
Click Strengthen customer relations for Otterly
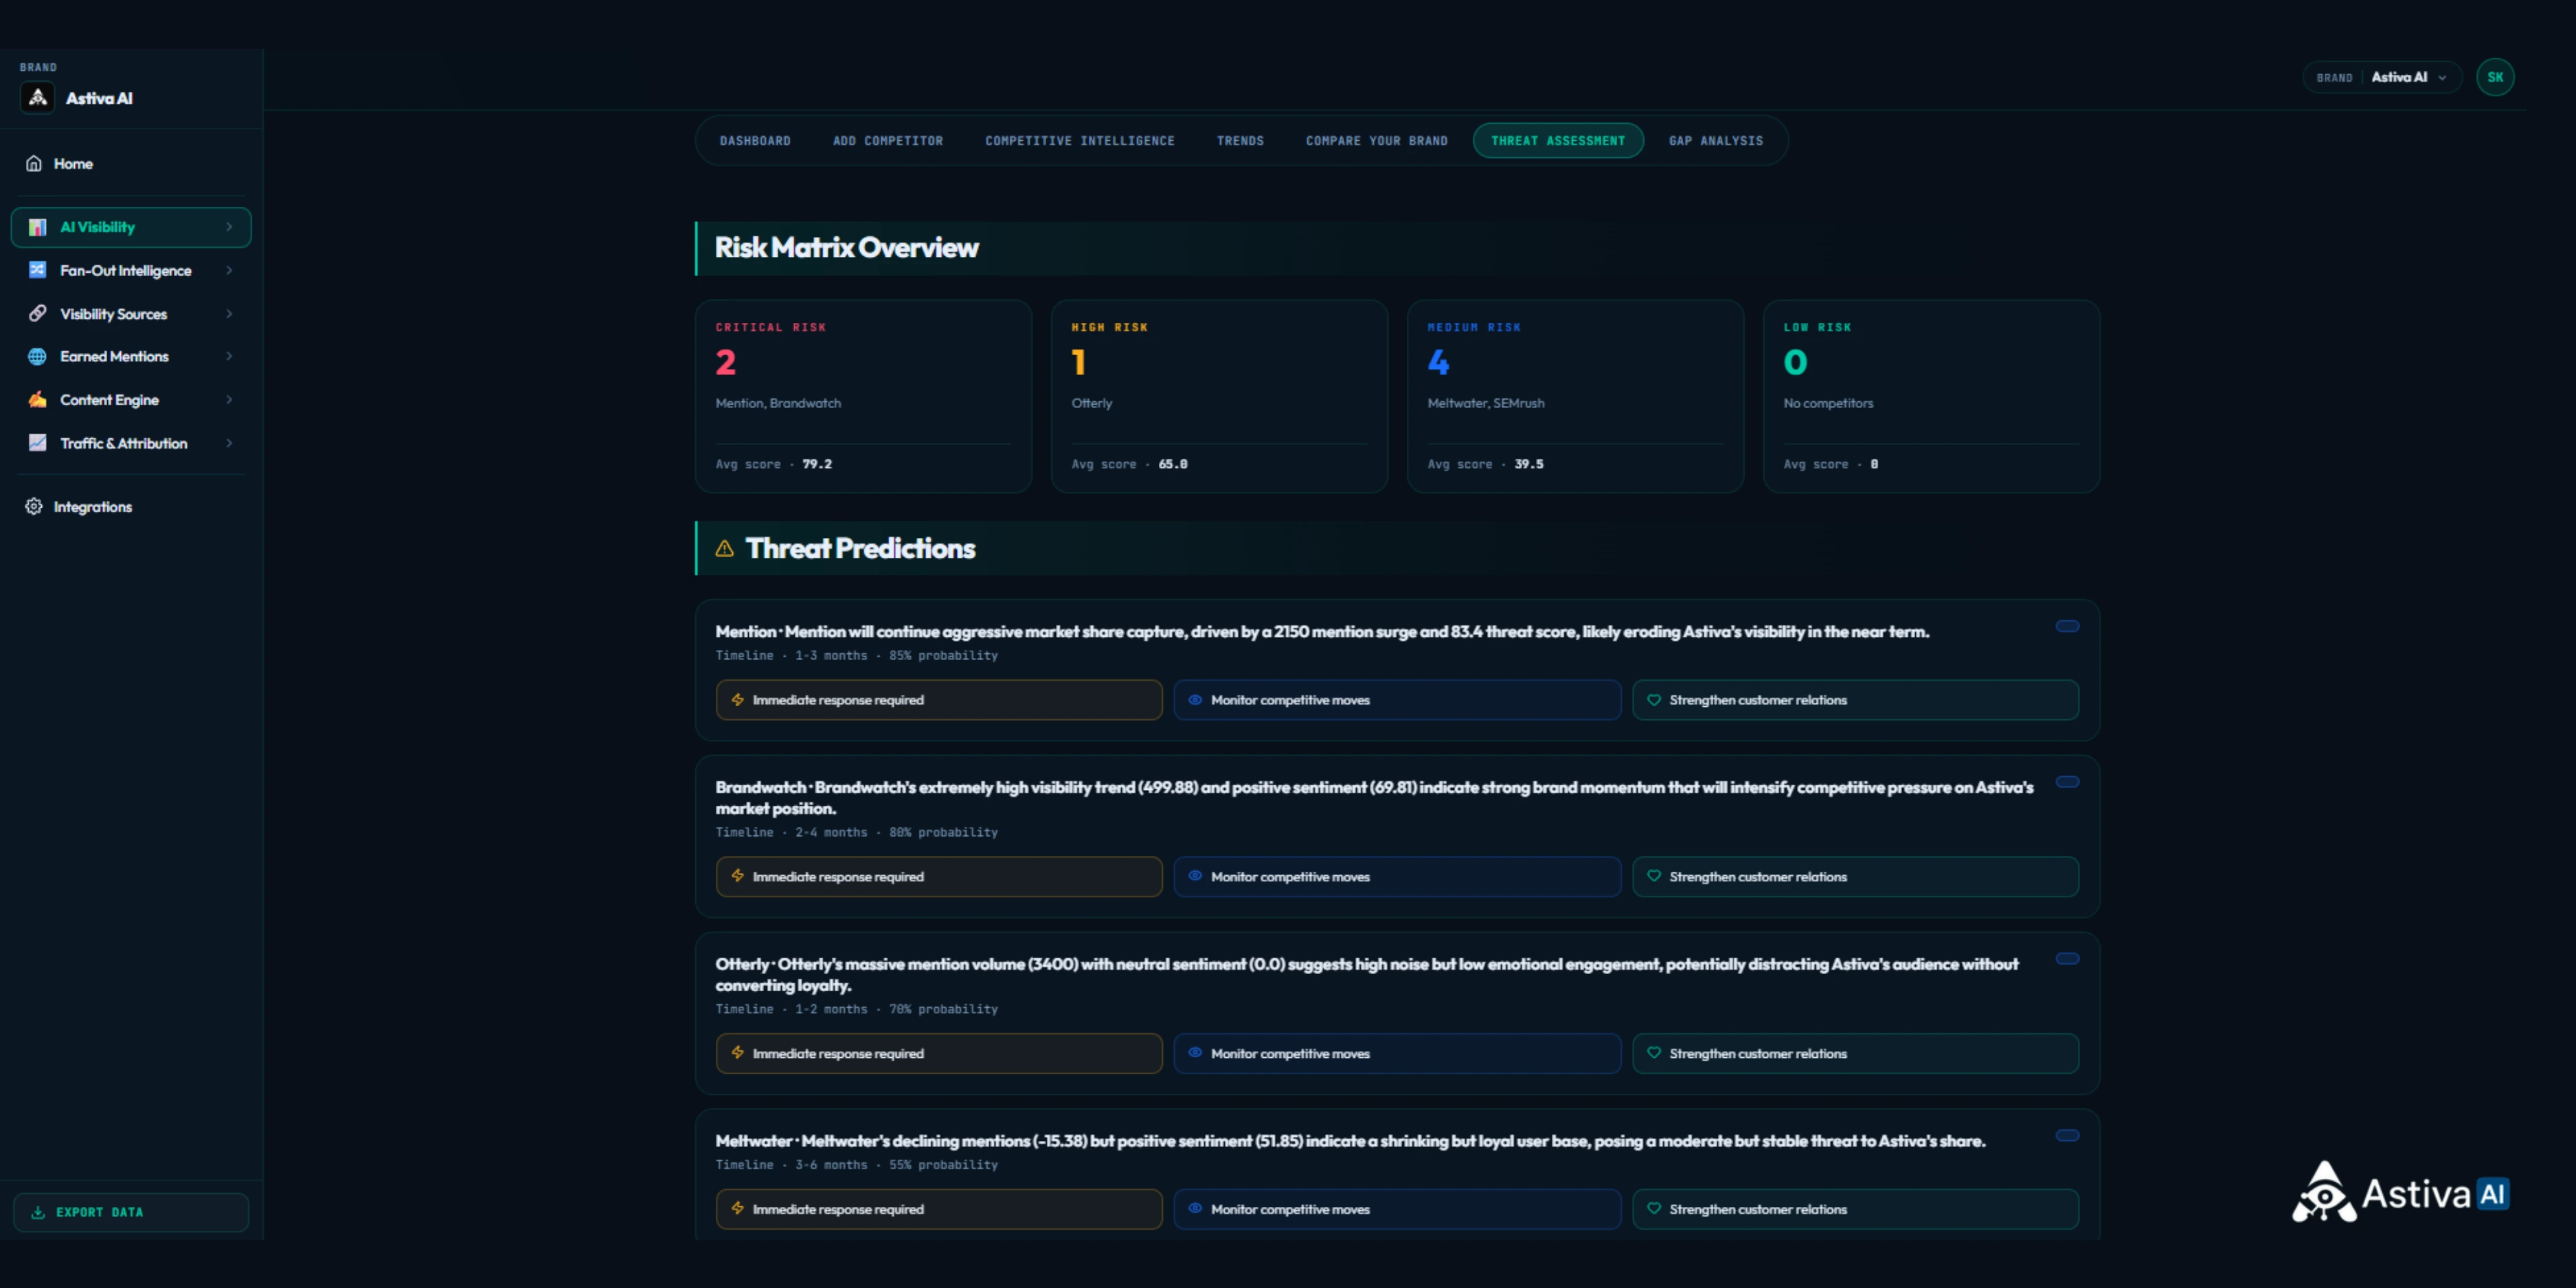(1855, 1053)
